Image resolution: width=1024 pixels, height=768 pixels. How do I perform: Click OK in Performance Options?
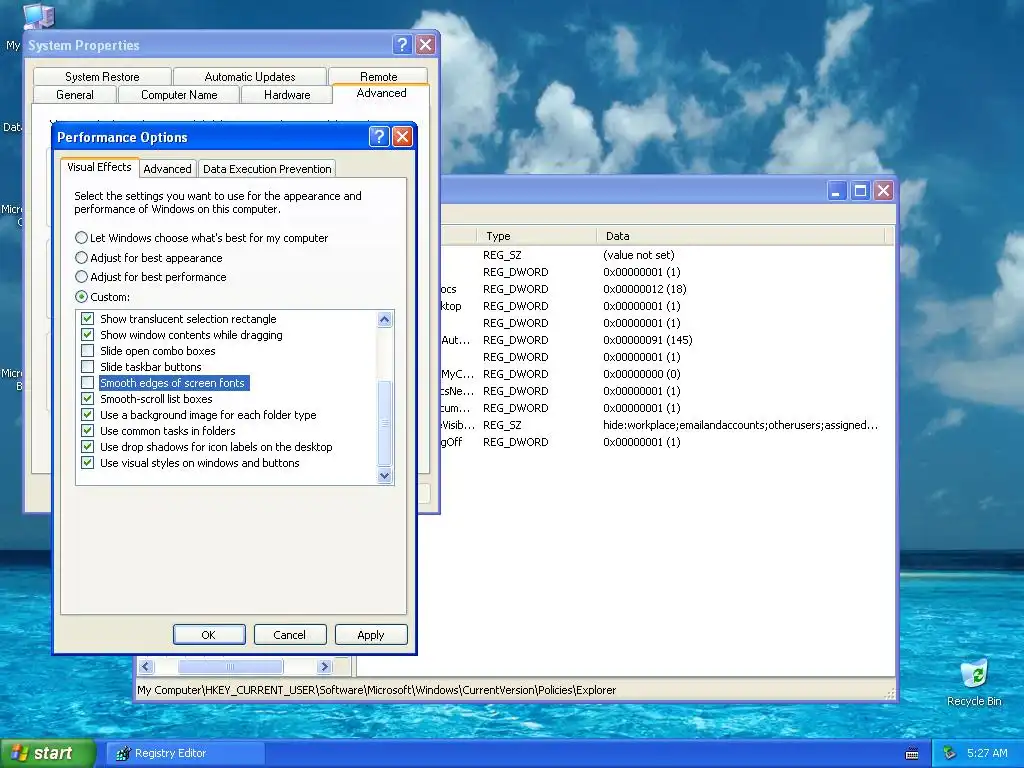point(209,635)
